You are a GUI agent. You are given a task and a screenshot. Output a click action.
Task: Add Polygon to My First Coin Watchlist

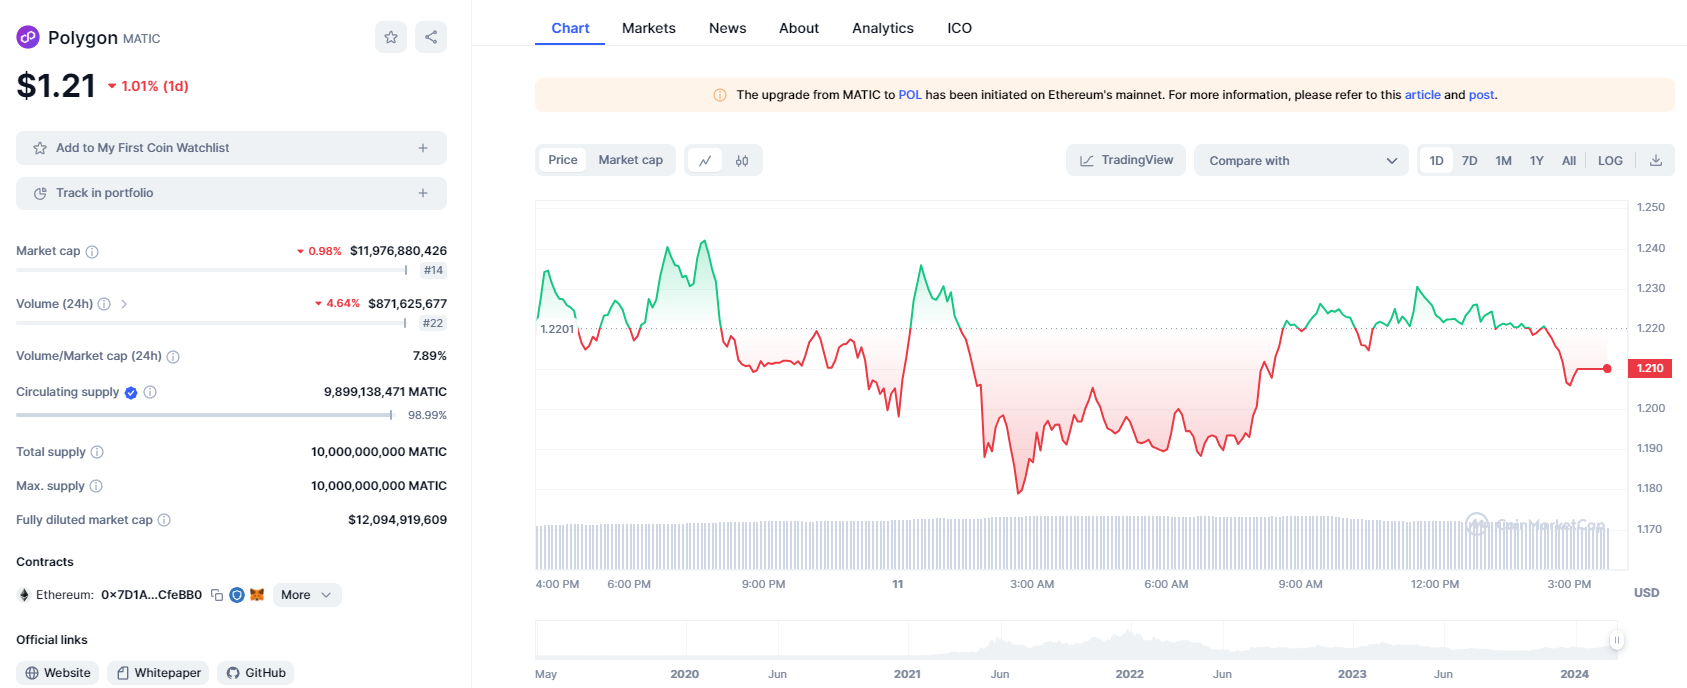pyautogui.click(x=231, y=148)
